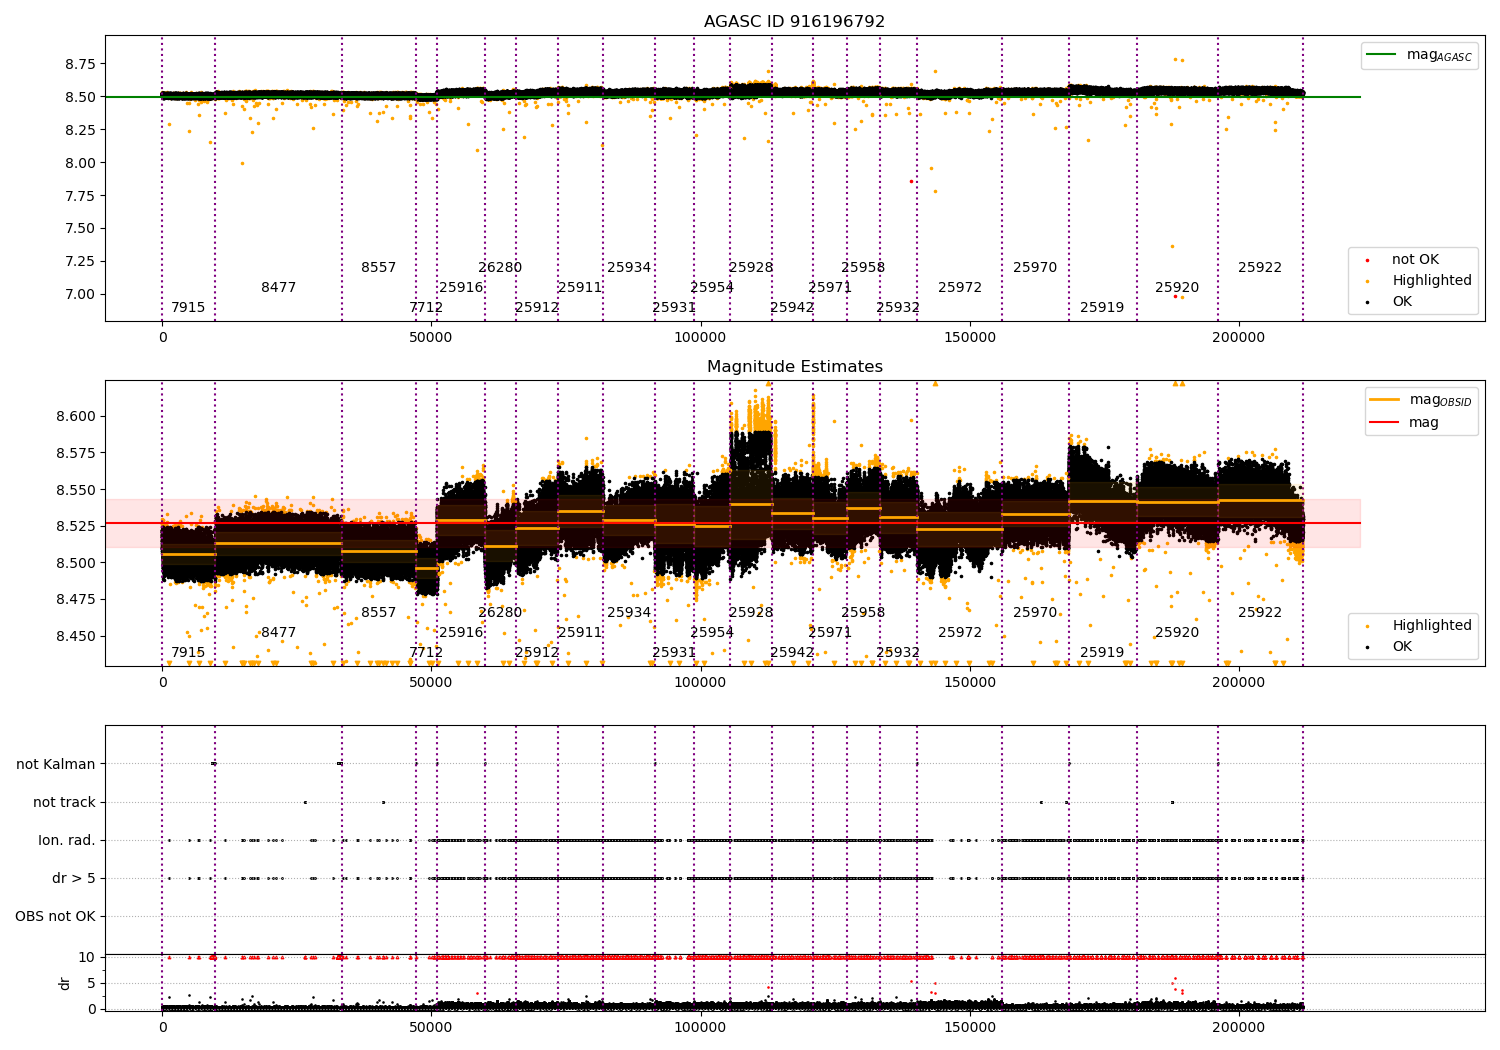
Task: Click OBSID label 25970 in the top plot
Action: 1035,268
